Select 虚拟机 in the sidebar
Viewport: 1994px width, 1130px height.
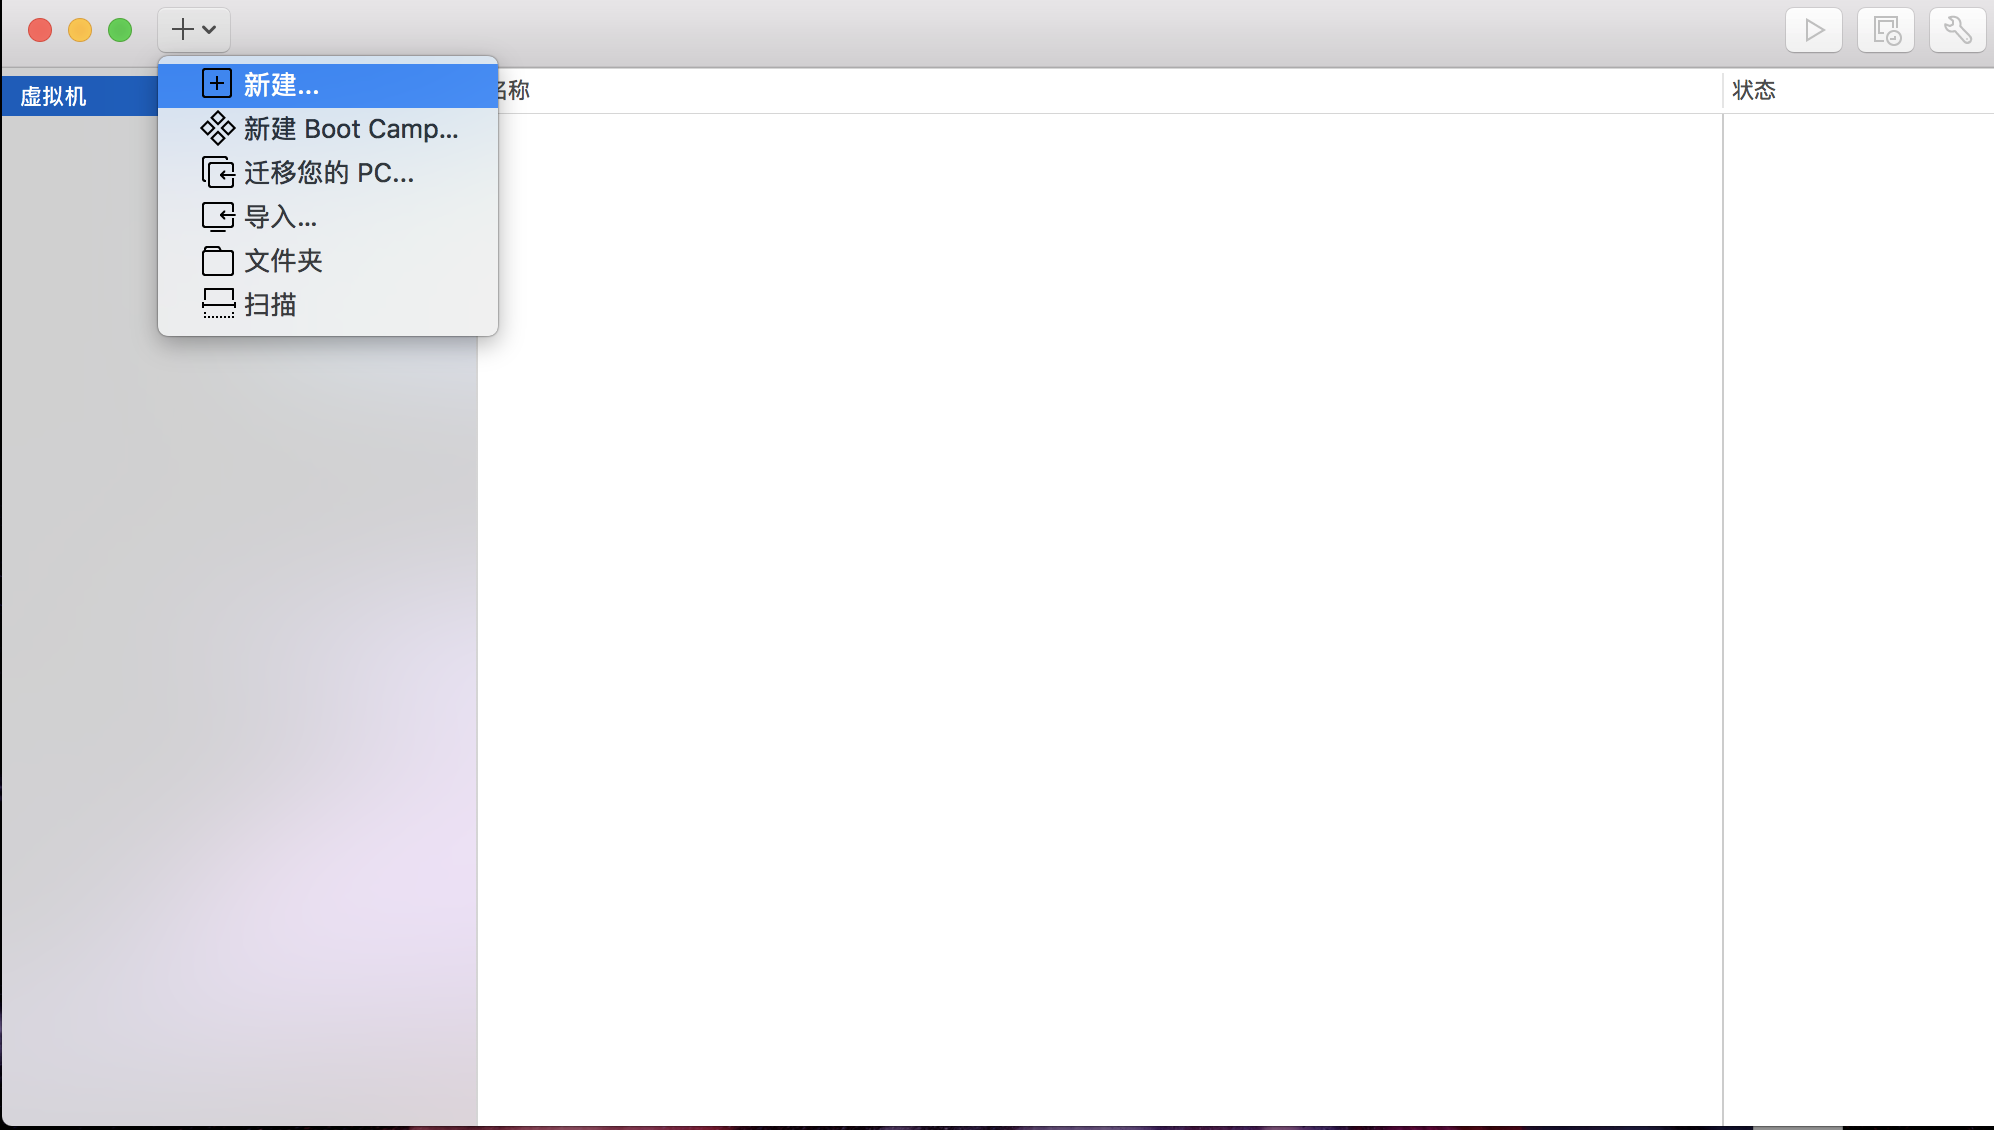80,96
